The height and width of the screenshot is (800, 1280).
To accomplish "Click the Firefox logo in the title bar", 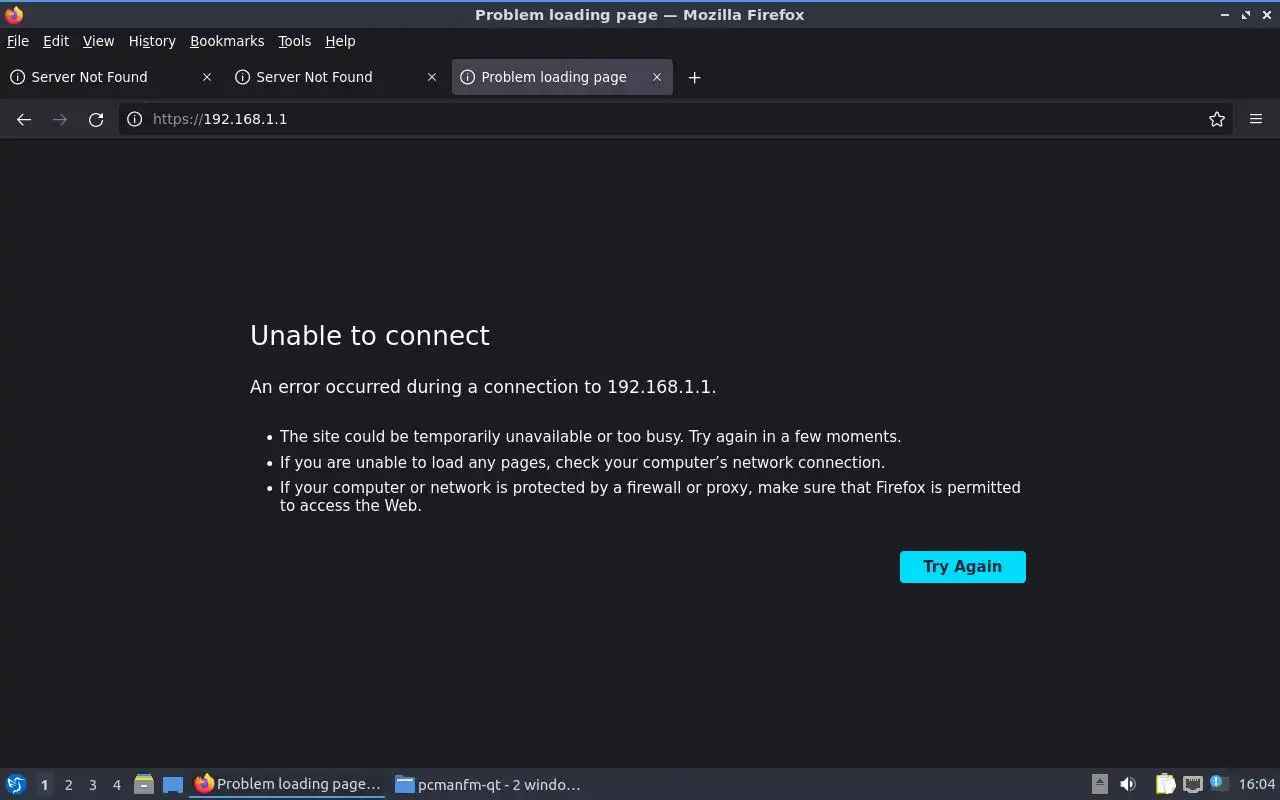I will coord(14,15).
